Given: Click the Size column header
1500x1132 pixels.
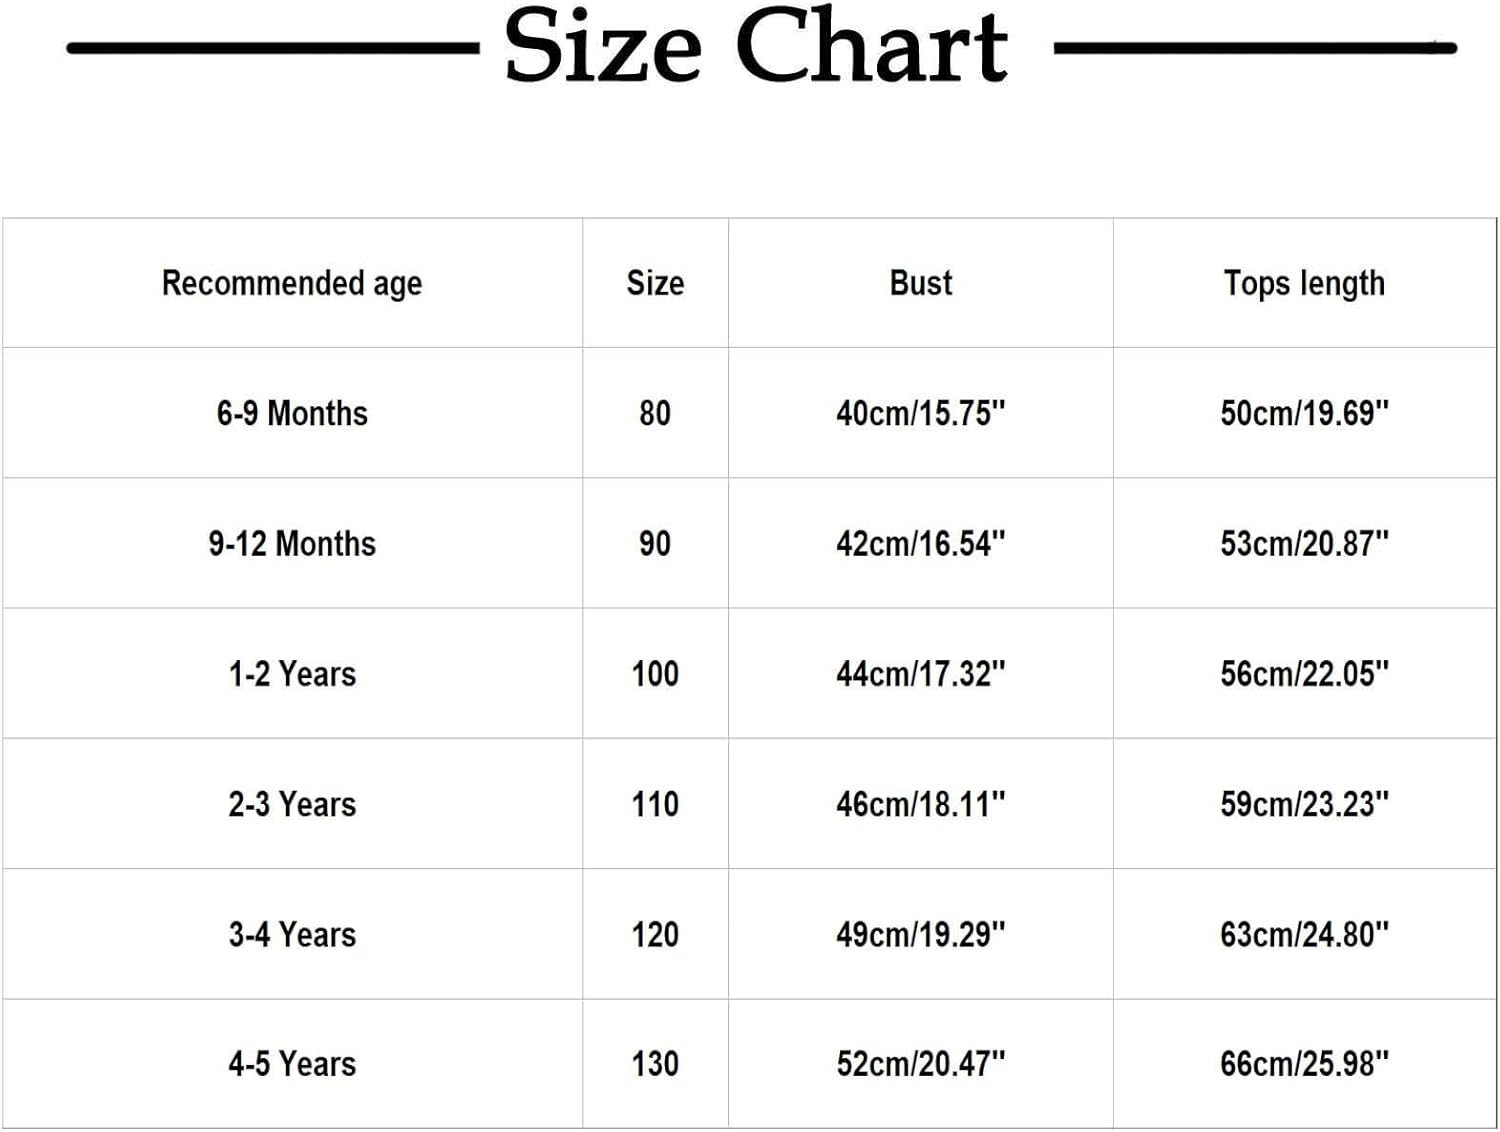Looking at the screenshot, I should point(656,283).
